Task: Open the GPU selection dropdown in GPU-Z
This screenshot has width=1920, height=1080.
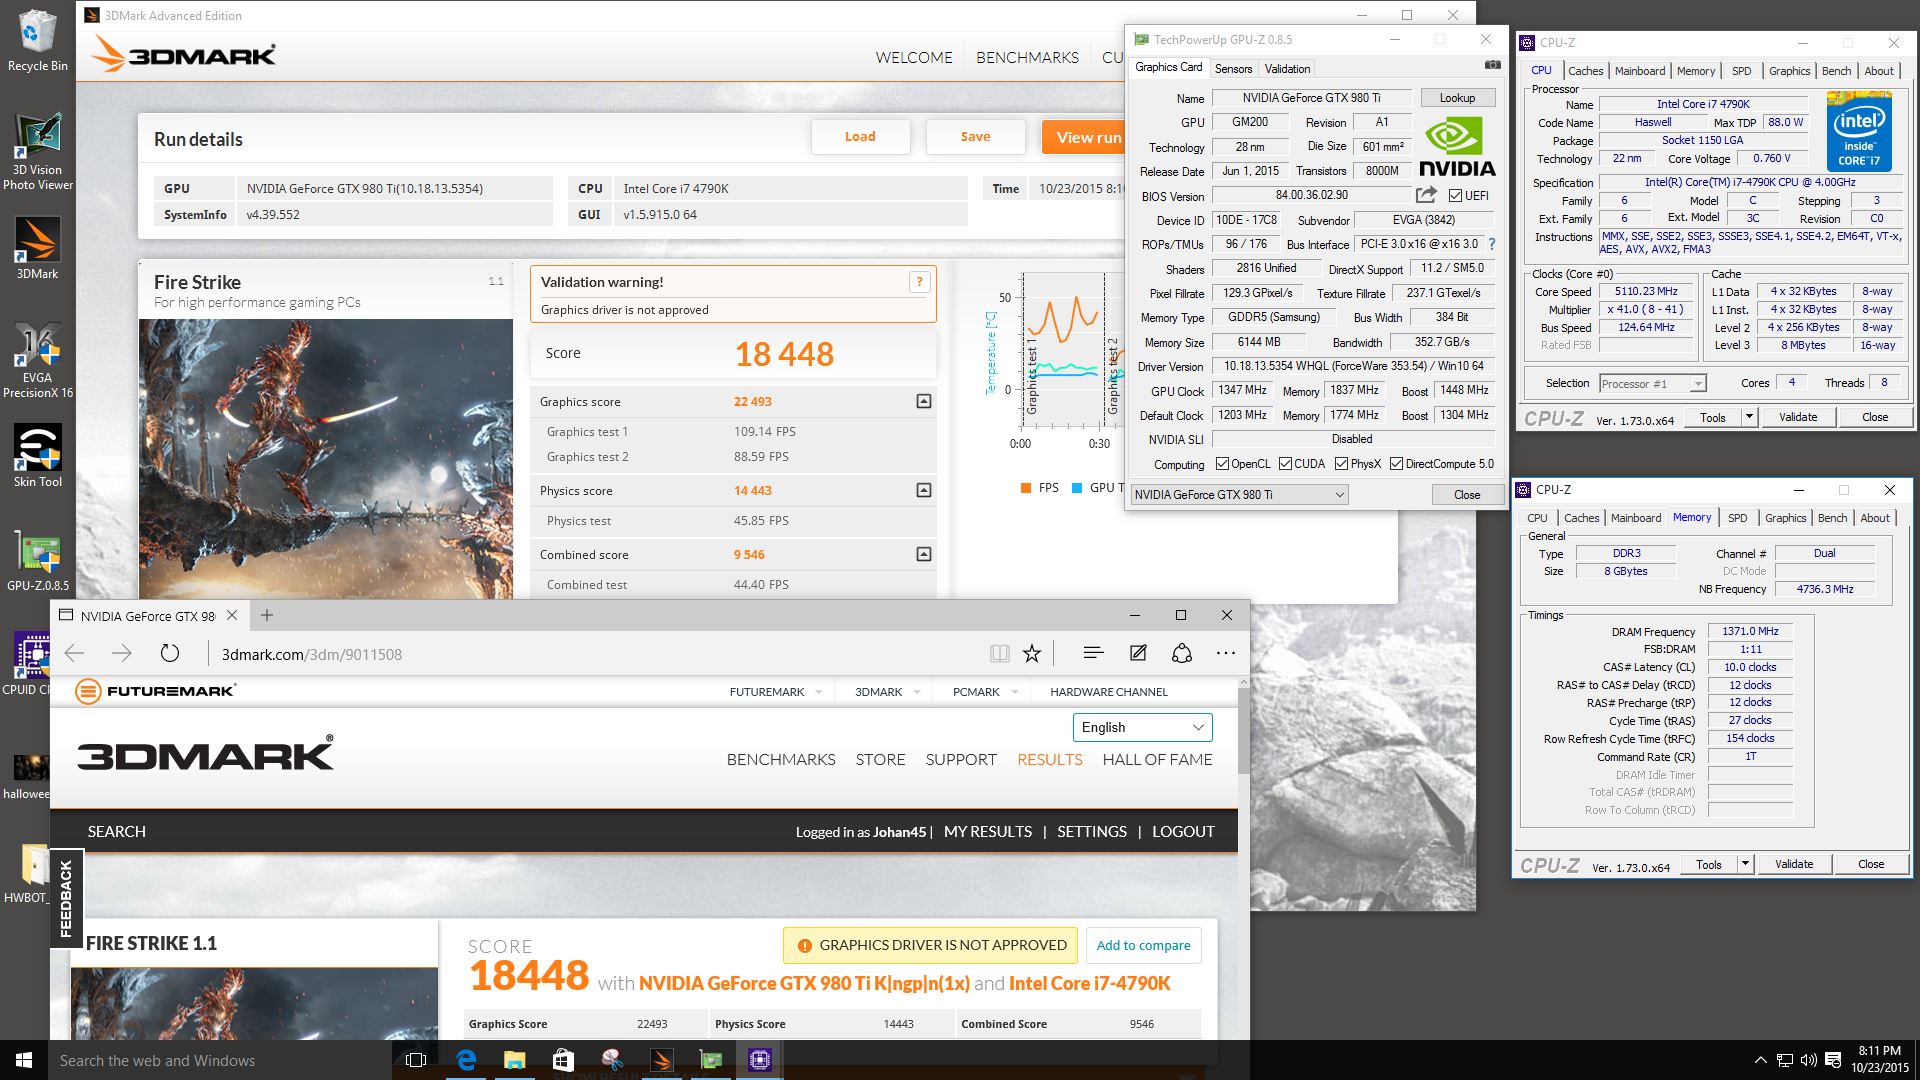Action: (x=1239, y=495)
